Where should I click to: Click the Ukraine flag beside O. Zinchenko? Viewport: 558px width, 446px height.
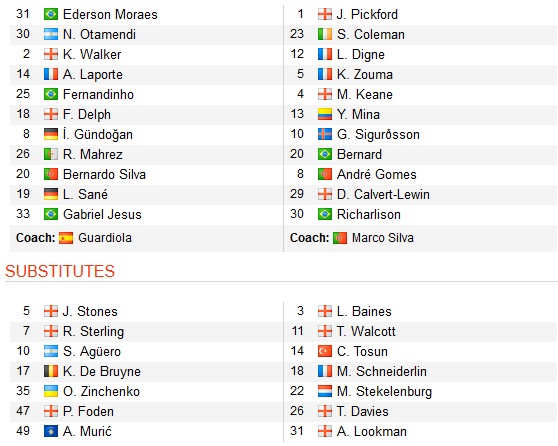(51, 391)
